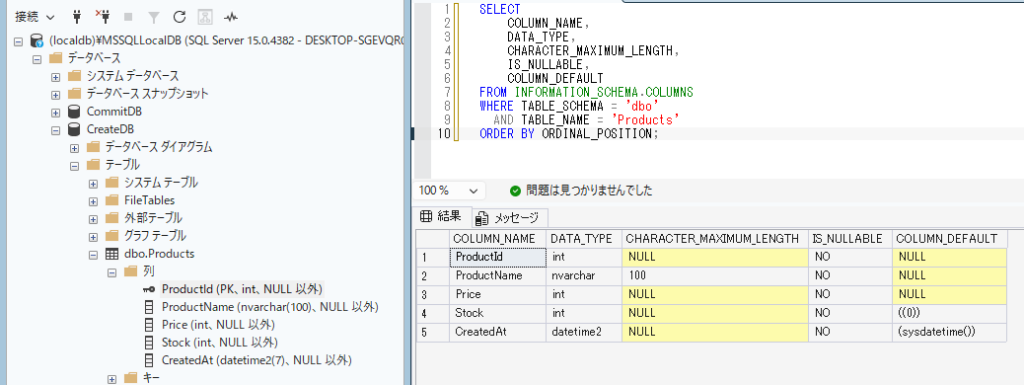Select the datetime2 data type cell
This screenshot has width=1024, height=385.
click(584, 331)
